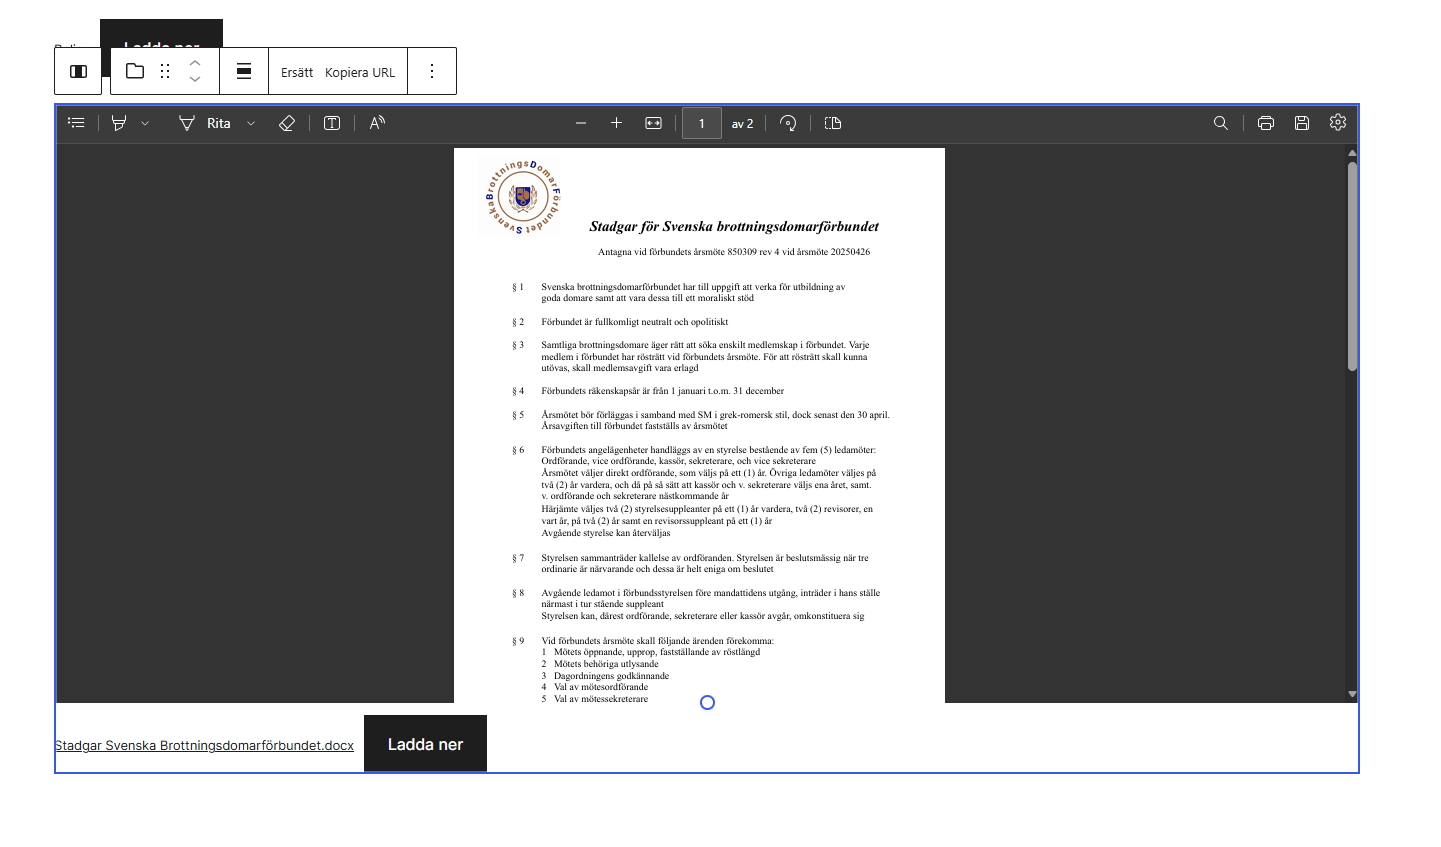Click the PDF scrollbar down arrow

pos(1352,694)
